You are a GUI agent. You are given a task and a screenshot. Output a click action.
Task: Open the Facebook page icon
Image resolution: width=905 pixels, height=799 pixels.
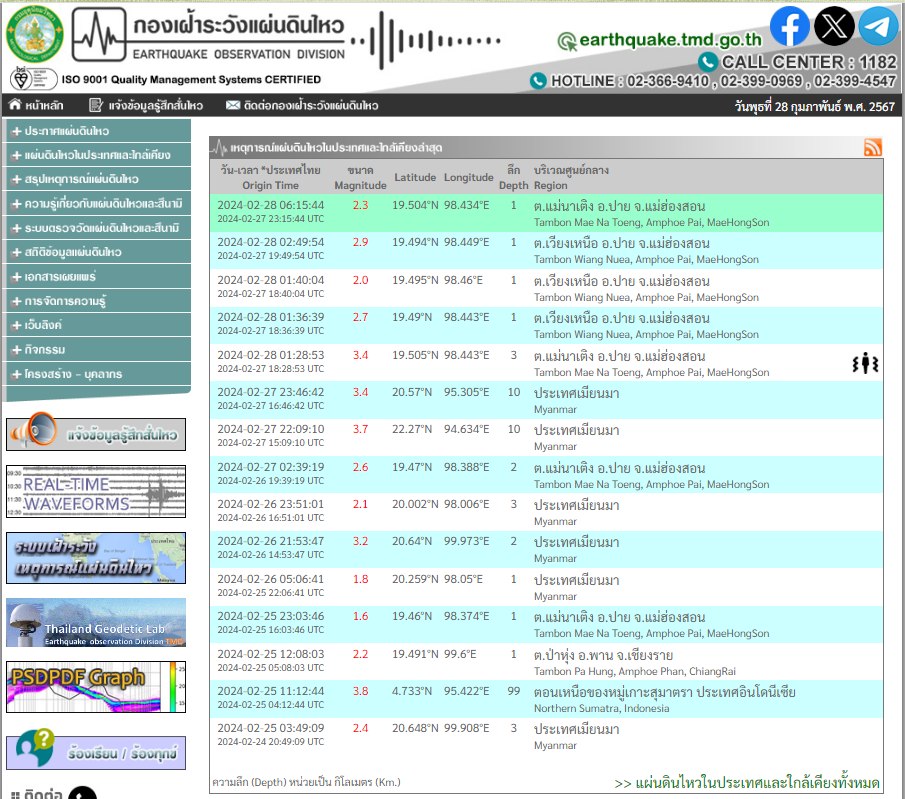click(x=789, y=27)
